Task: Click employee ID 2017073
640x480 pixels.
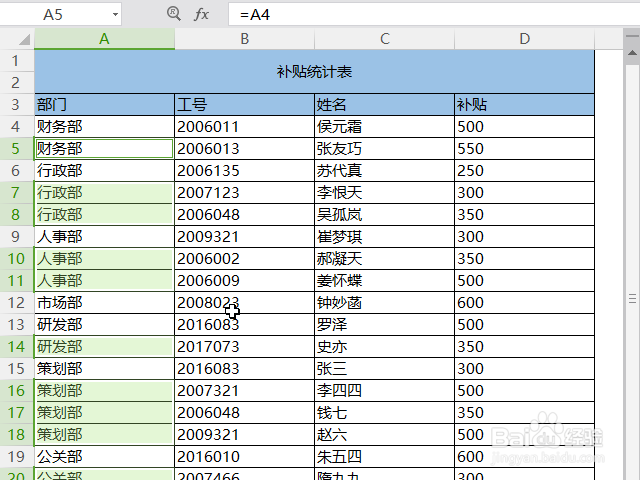Action: [244, 347]
